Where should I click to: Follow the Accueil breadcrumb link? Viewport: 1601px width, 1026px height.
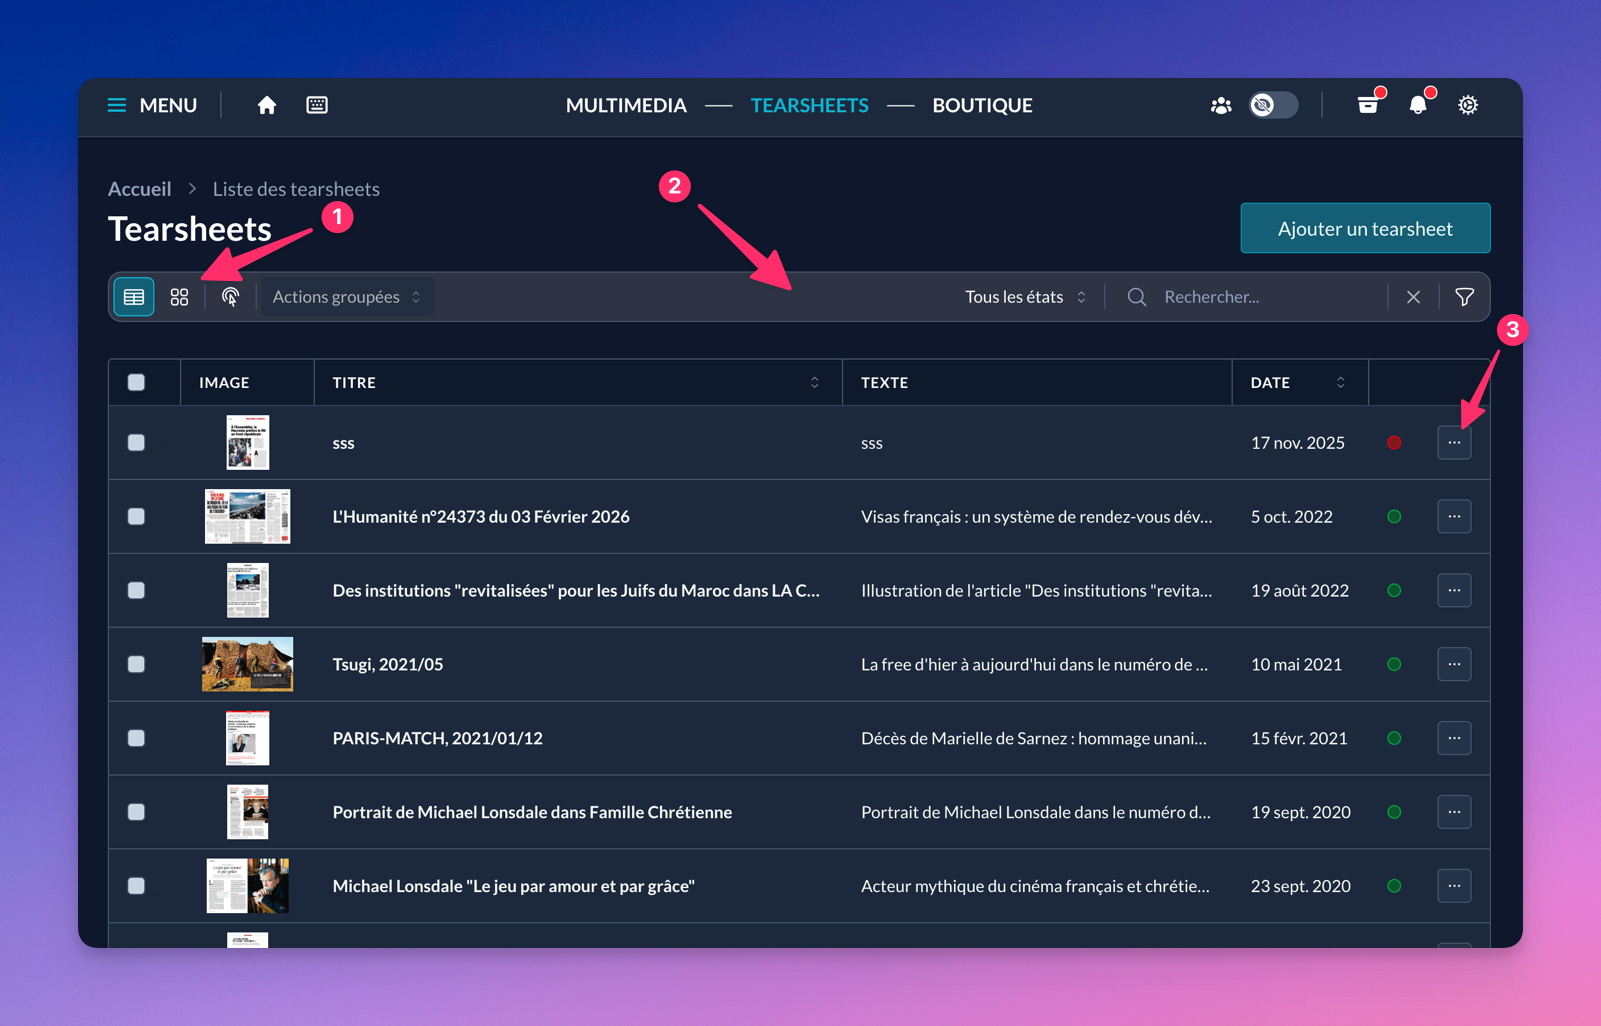coord(139,189)
